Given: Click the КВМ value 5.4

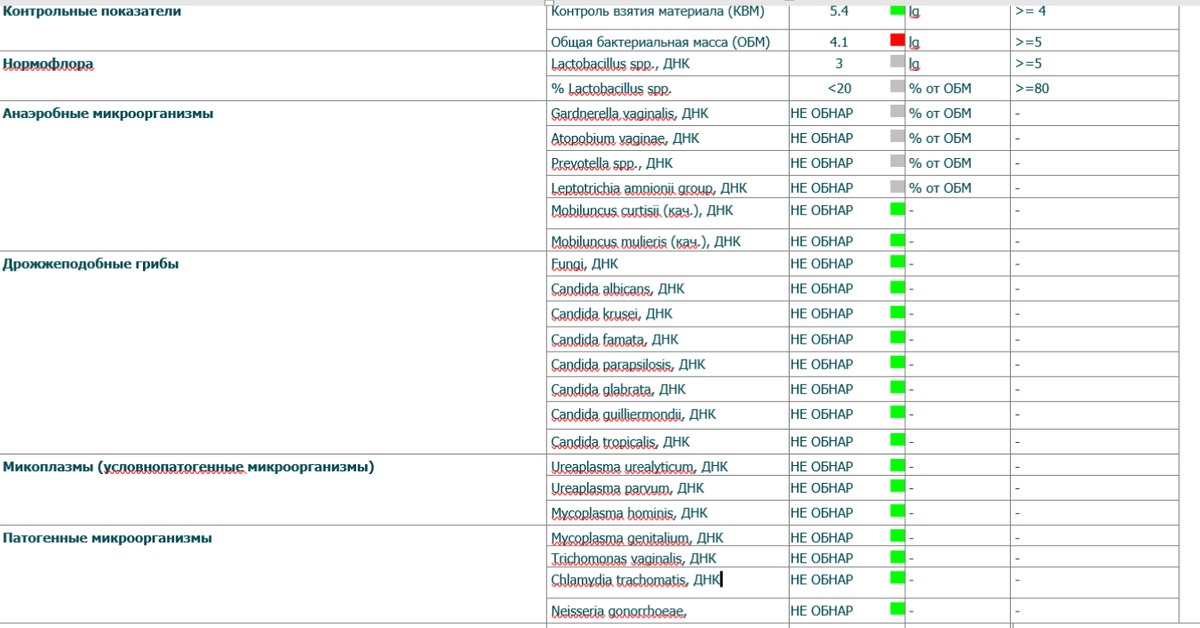Looking at the screenshot, I should pyautogui.click(x=838, y=12).
